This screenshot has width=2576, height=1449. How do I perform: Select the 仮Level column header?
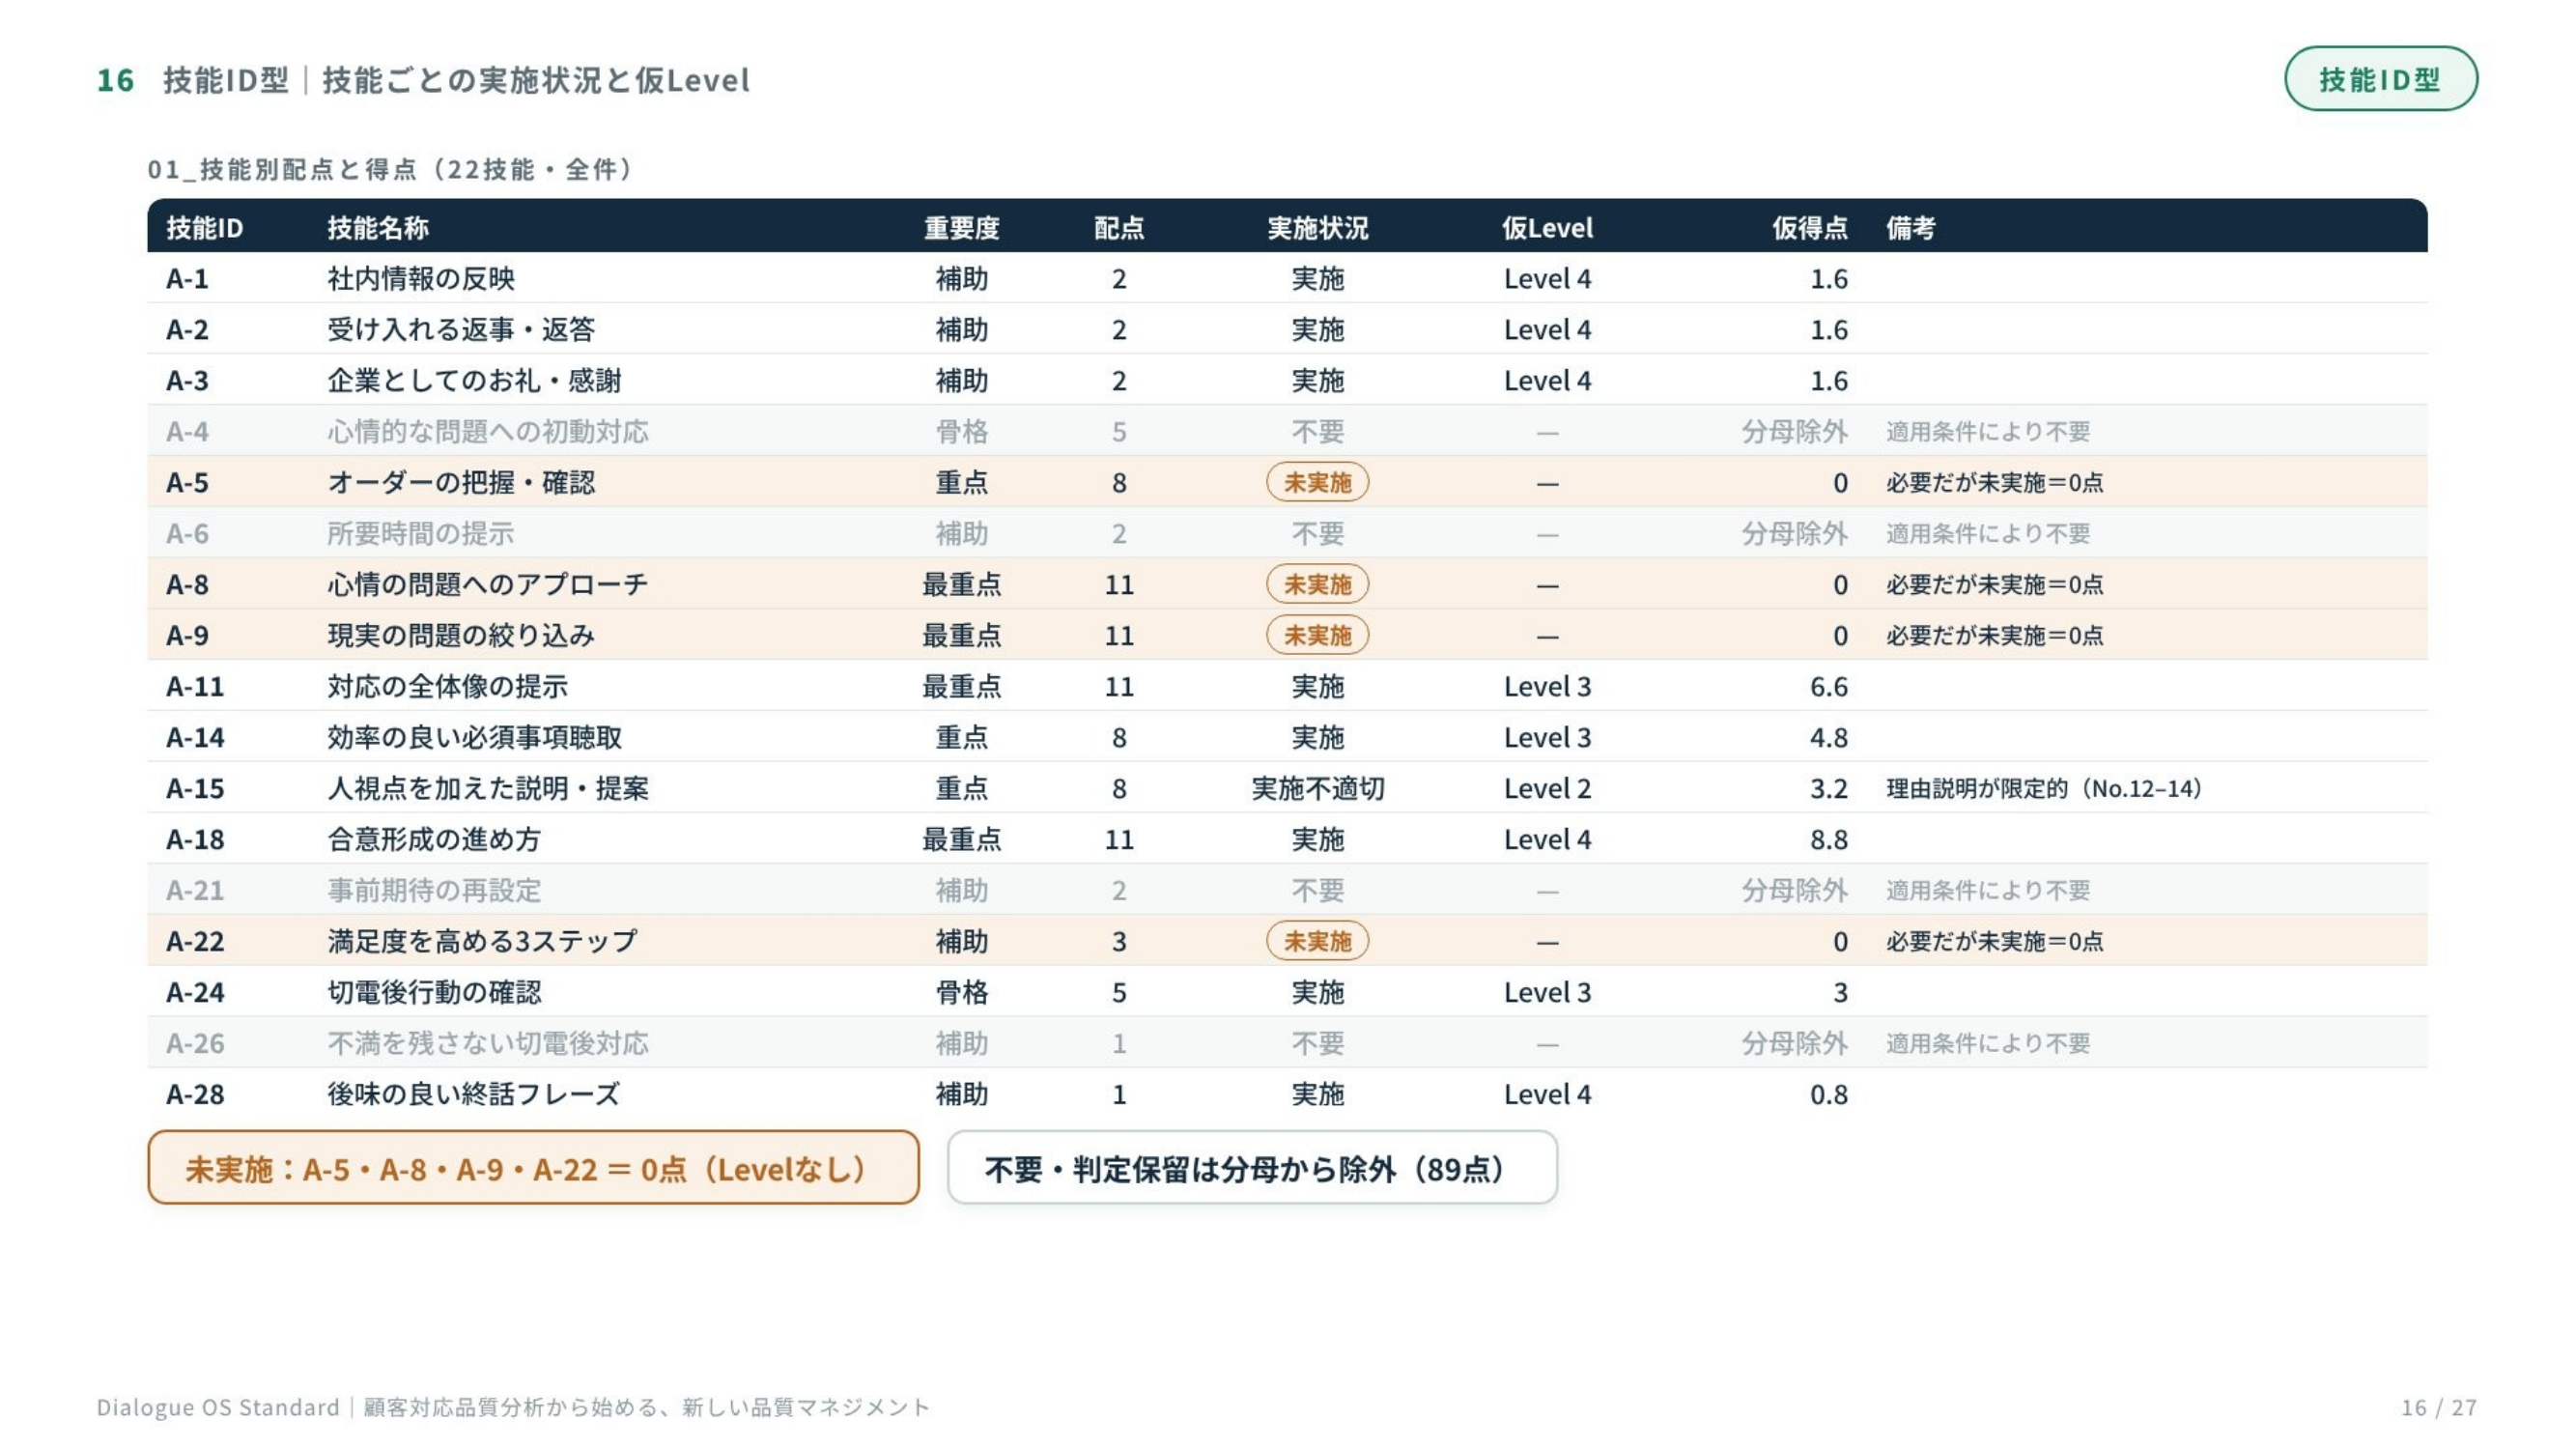(x=1547, y=228)
